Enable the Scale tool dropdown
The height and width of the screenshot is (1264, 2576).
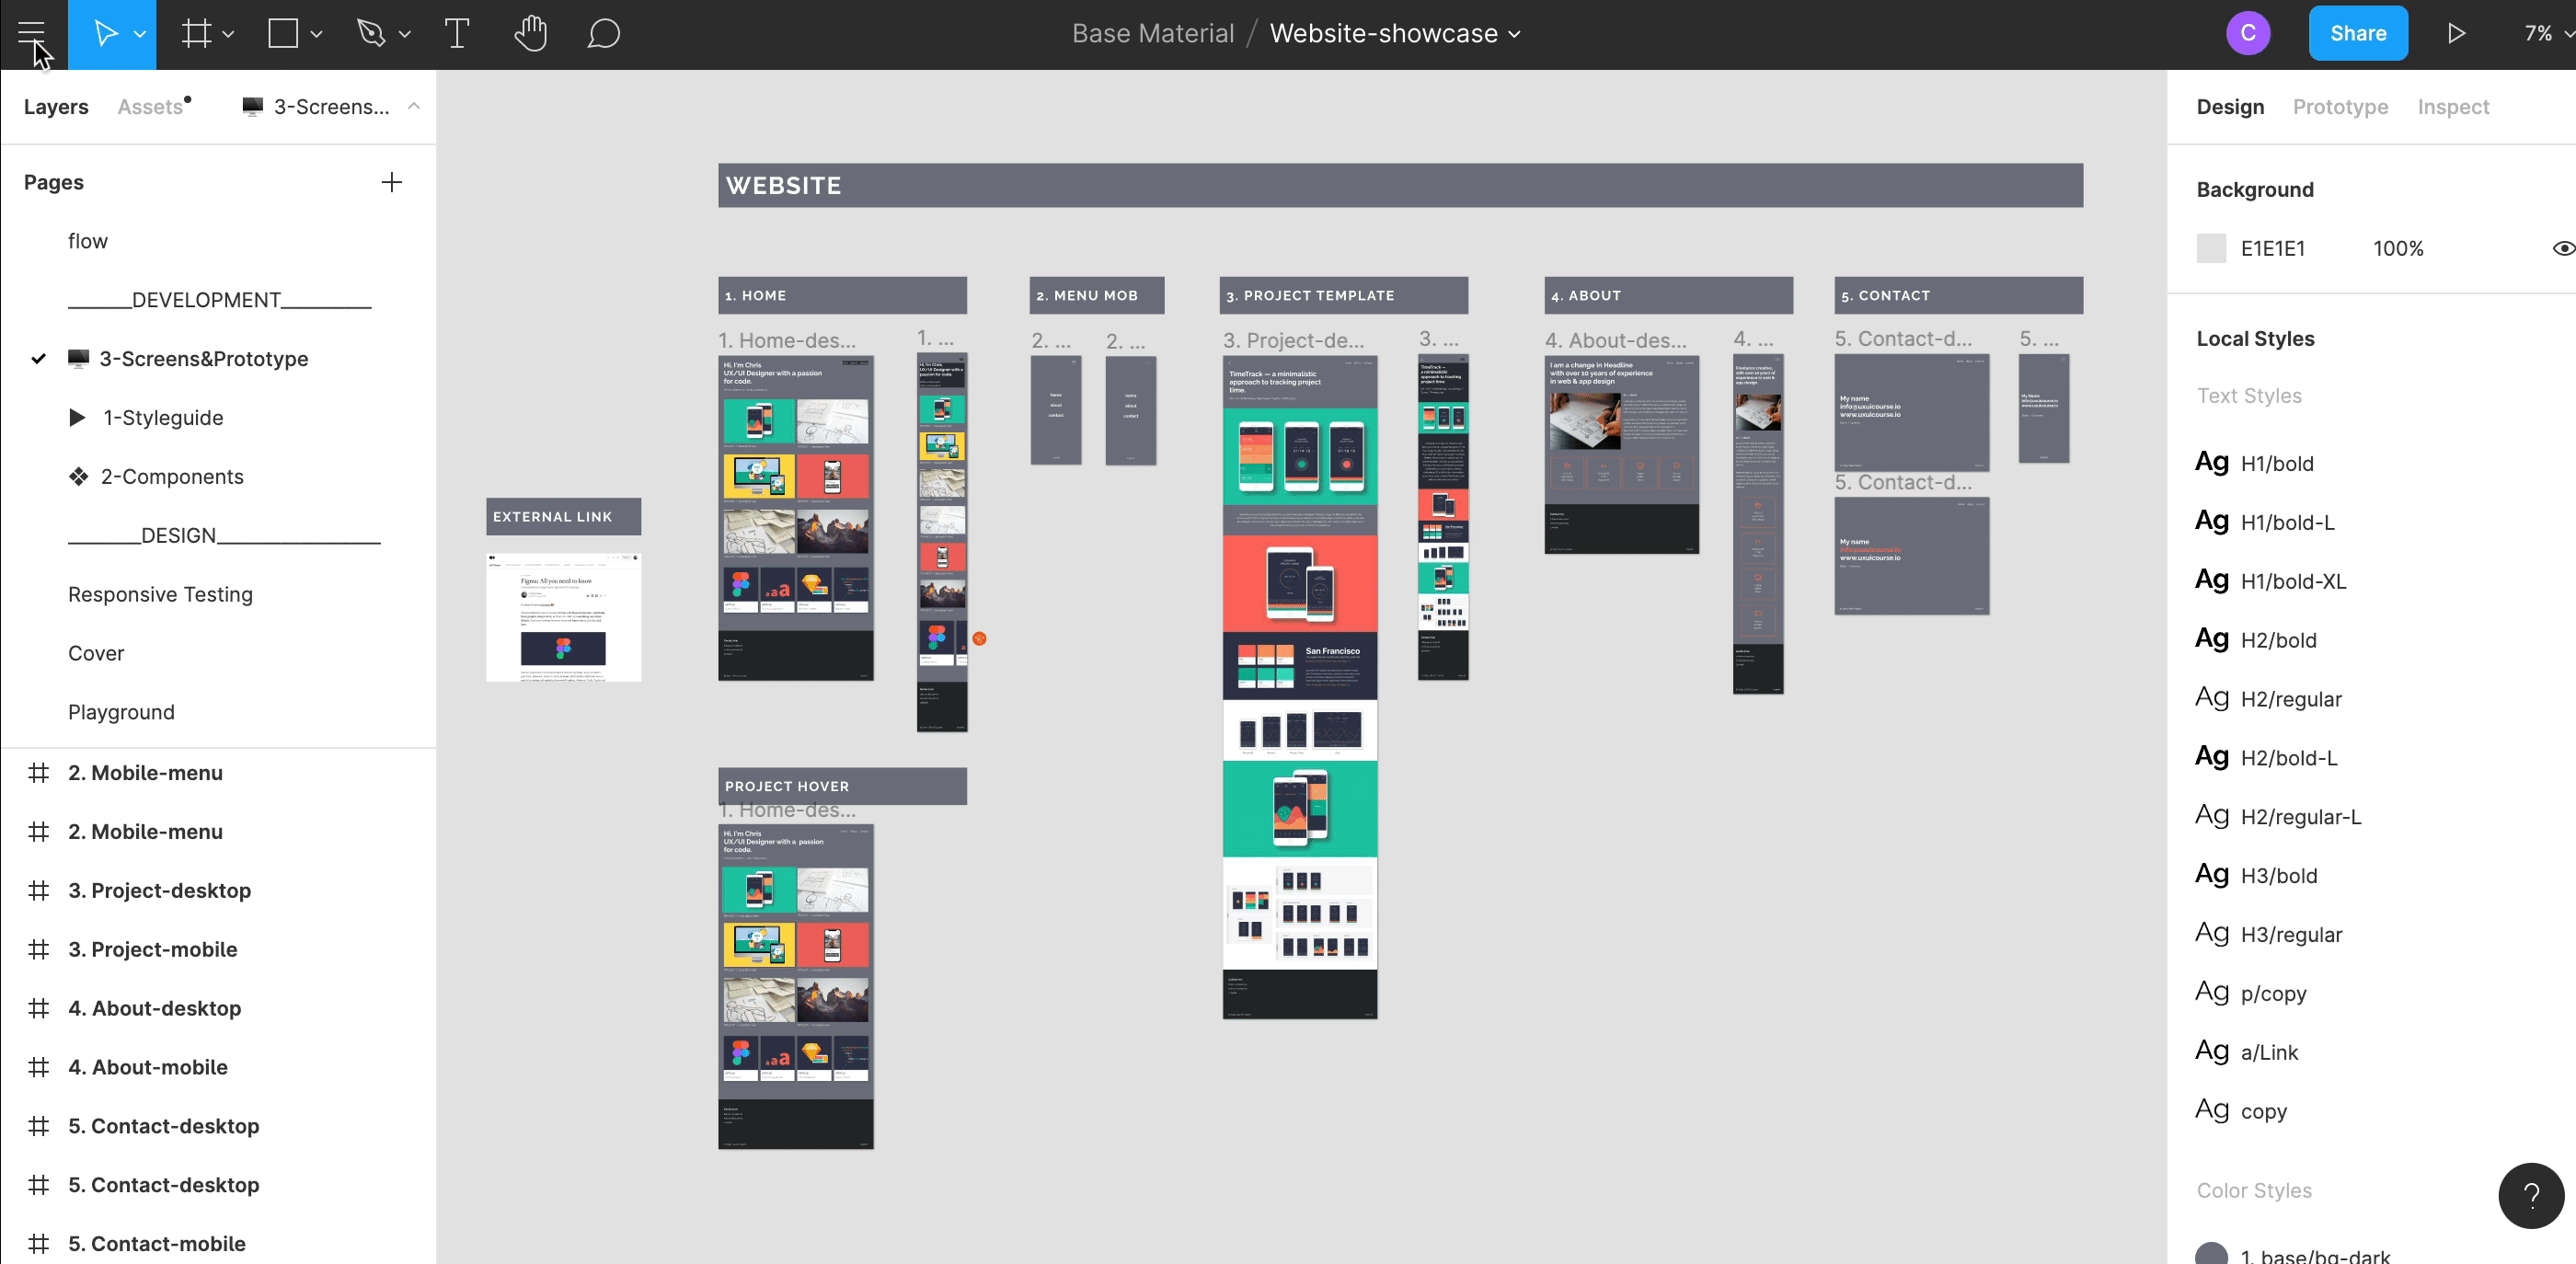click(138, 35)
